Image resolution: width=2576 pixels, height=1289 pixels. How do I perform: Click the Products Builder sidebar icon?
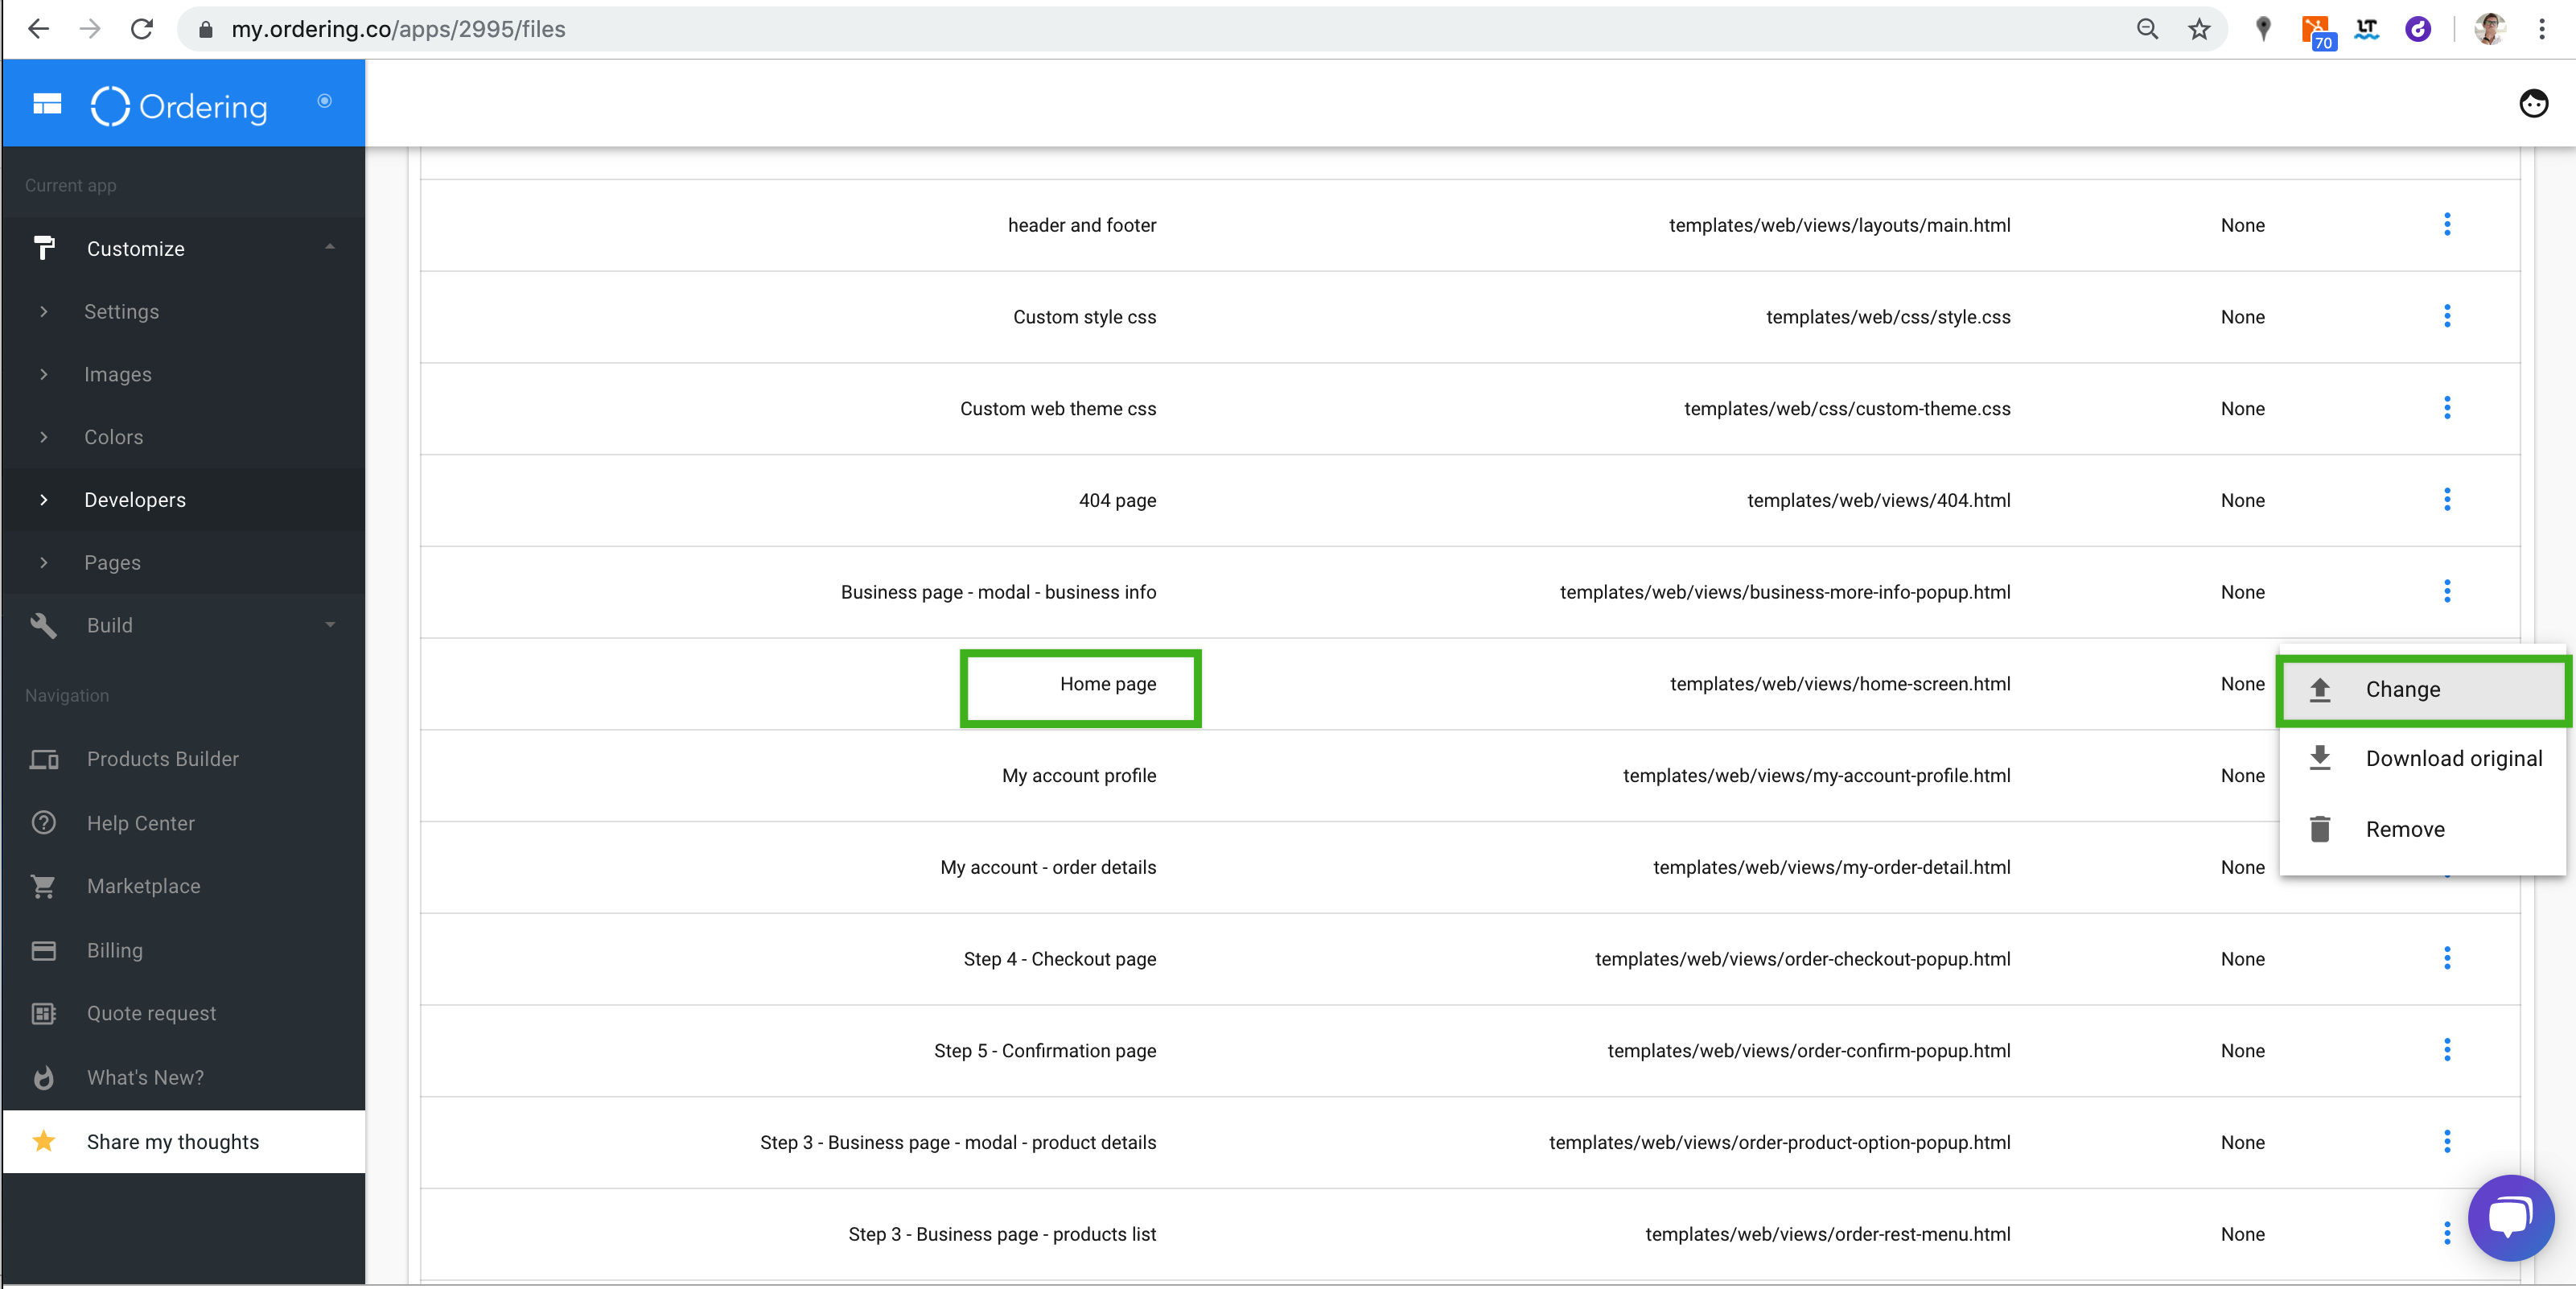pos(44,759)
